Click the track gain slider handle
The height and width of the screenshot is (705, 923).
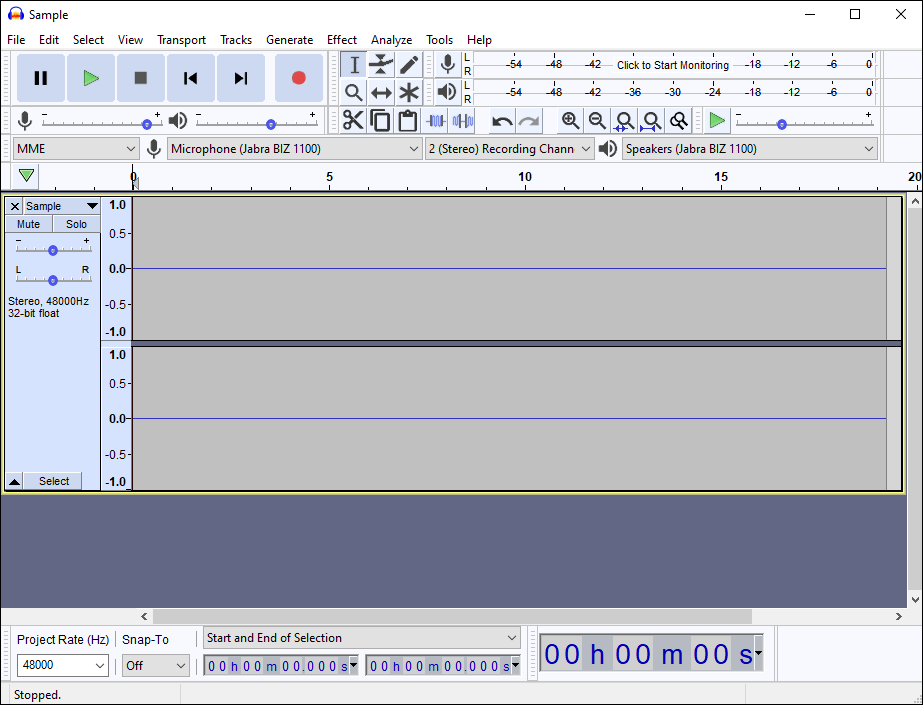pyautogui.click(x=53, y=250)
